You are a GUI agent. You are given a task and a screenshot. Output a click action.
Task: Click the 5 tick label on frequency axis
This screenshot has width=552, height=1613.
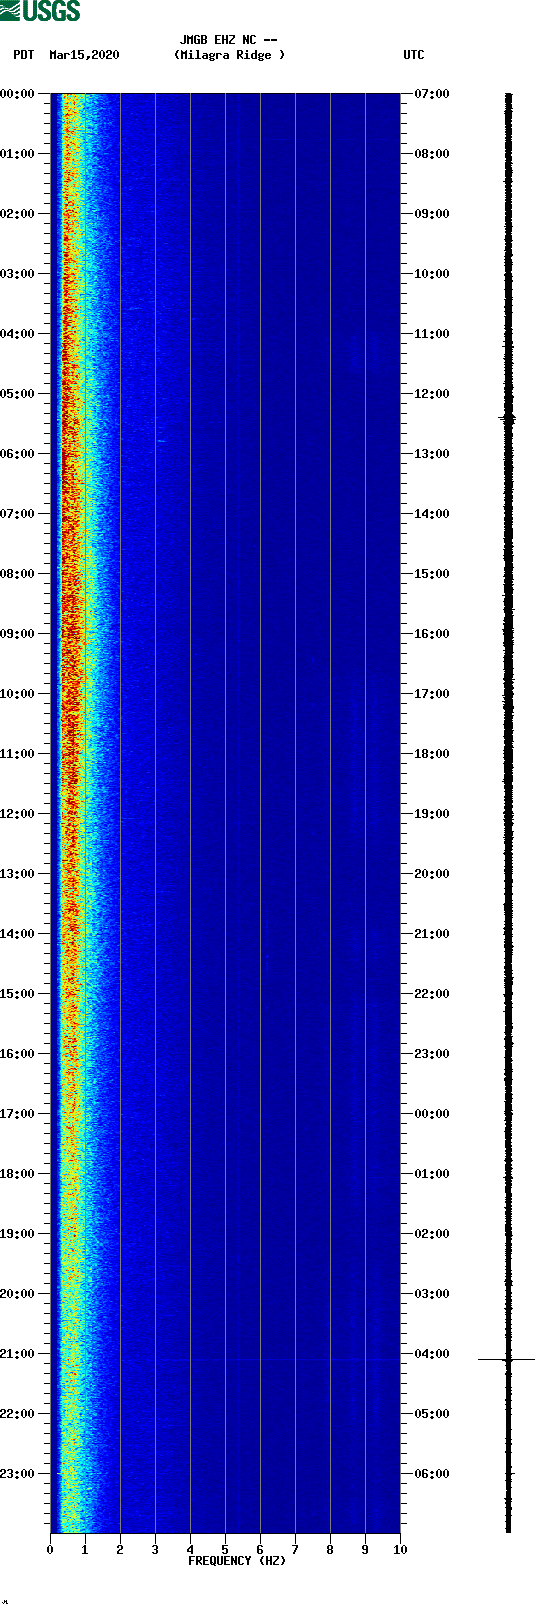pos(225,1550)
